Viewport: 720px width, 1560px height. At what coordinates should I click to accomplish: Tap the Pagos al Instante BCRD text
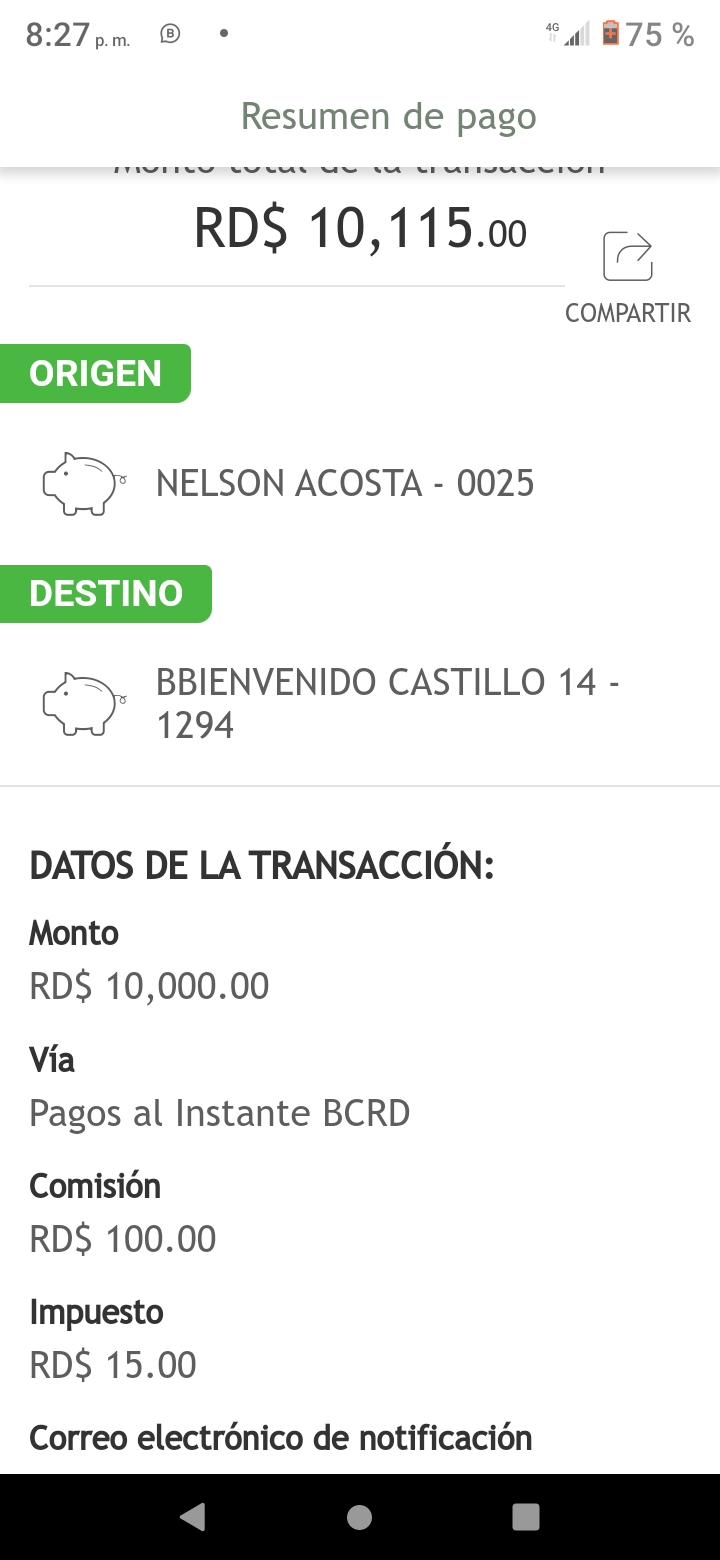click(x=220, y=1112)
